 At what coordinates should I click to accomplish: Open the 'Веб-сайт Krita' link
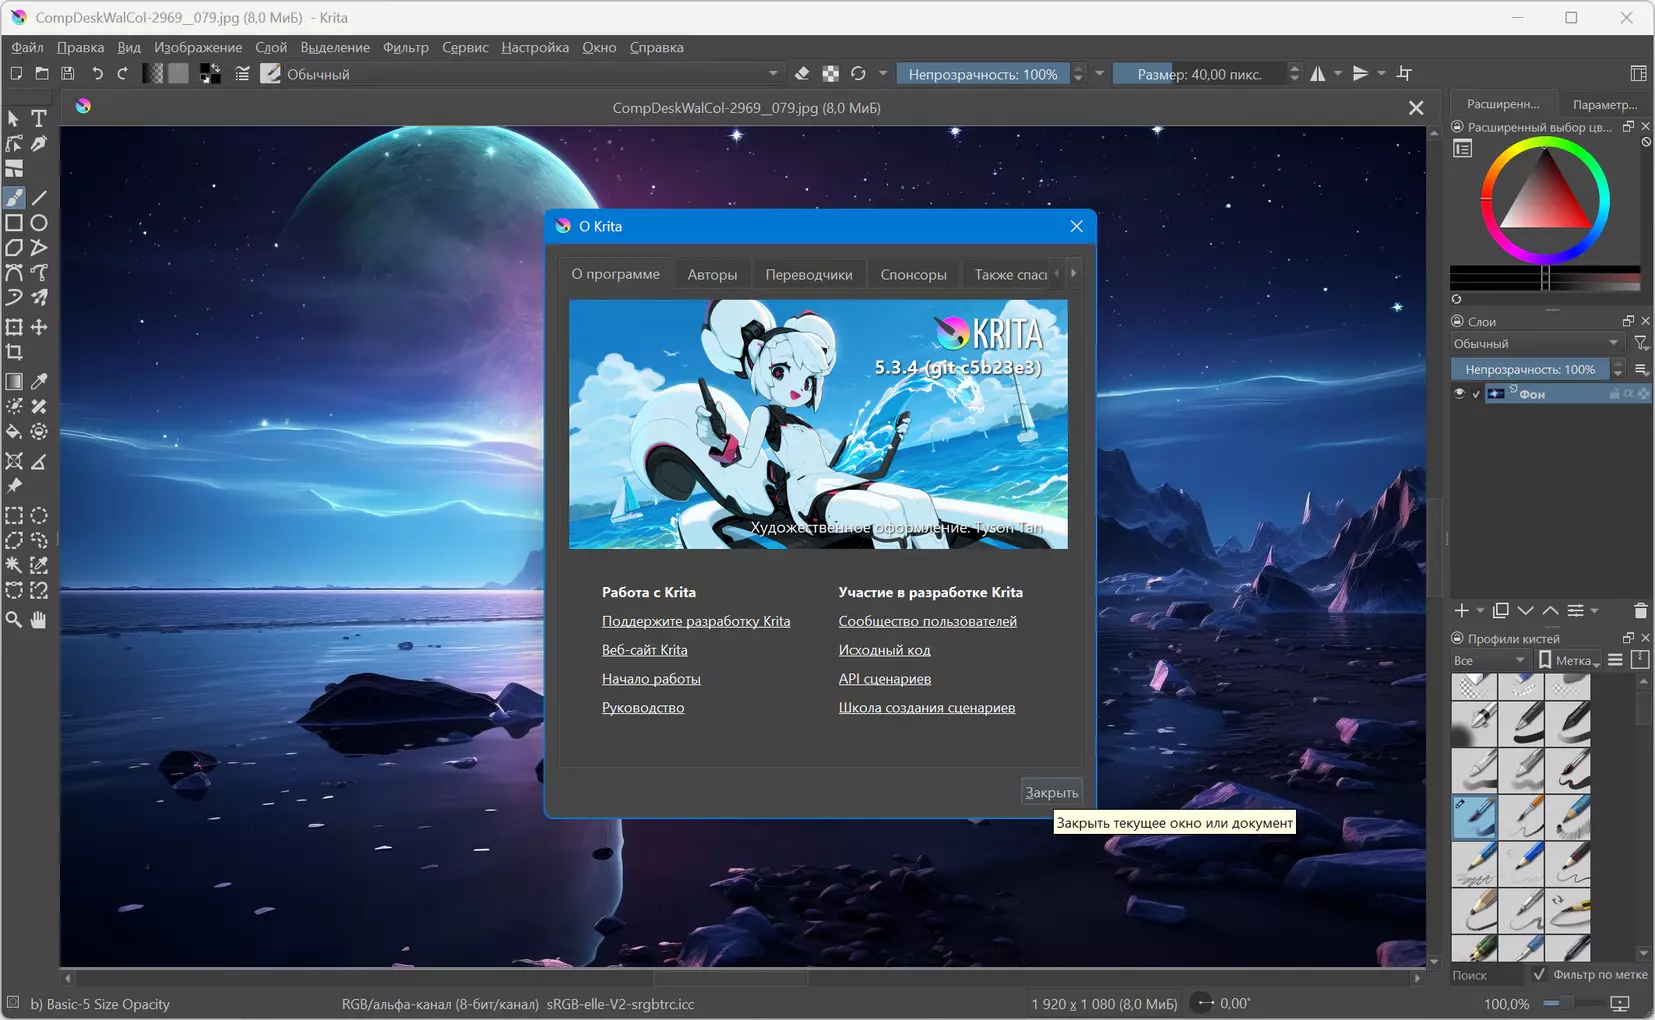tap(645, 650)
